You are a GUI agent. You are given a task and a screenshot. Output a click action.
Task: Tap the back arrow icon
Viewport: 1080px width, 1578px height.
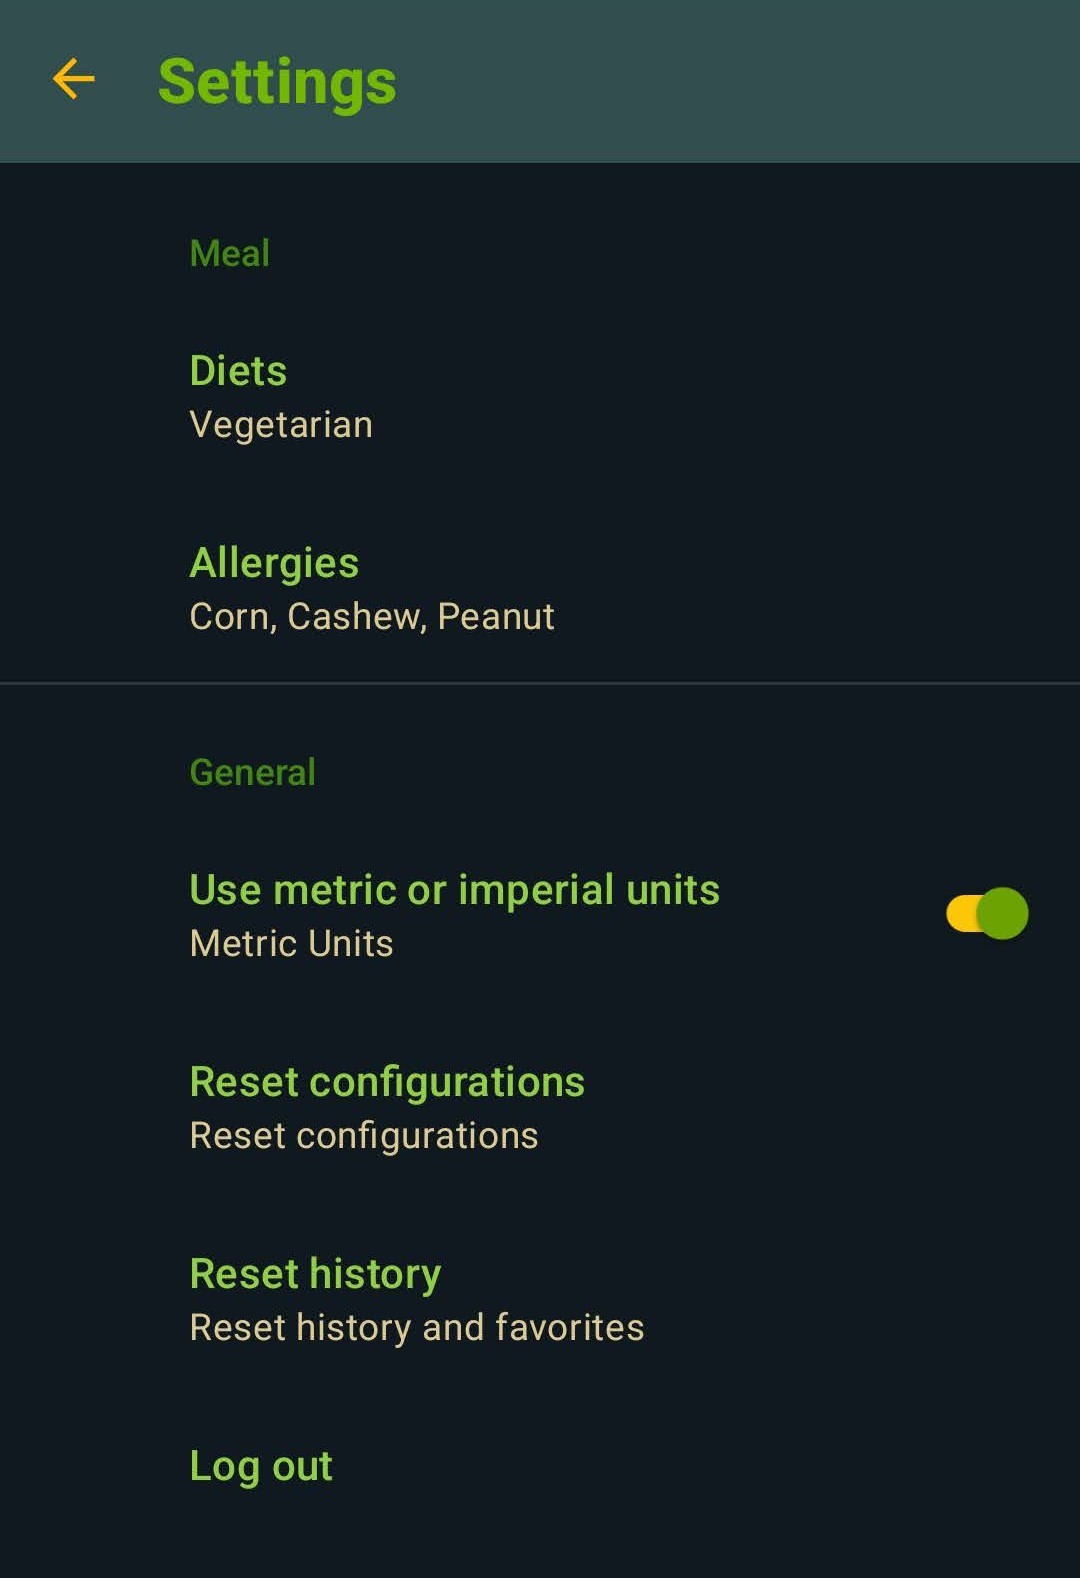tap(73, 79)
